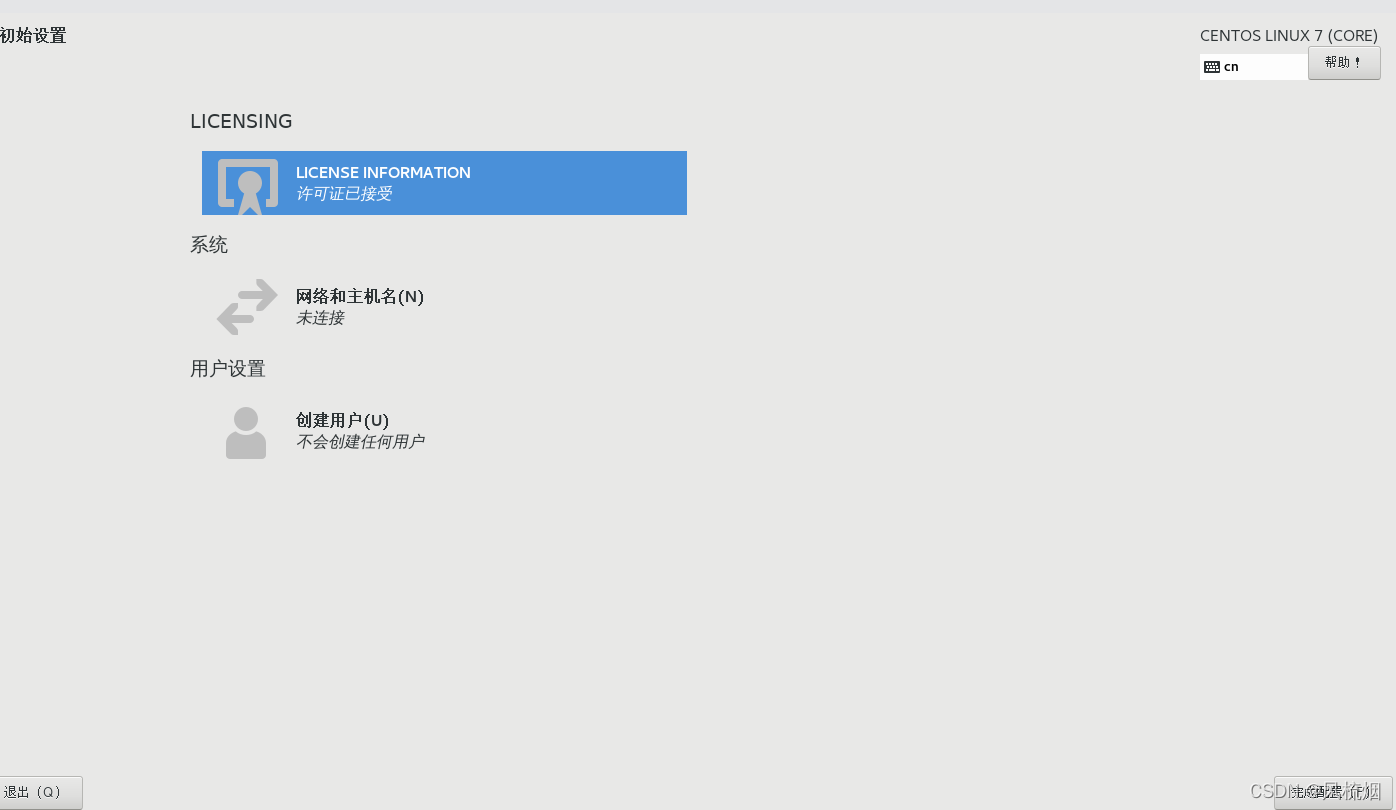This screenshot has width=1396, height=810.
Task: Open 网络和主机名(N) settings
Action: [x=360, y=297]
